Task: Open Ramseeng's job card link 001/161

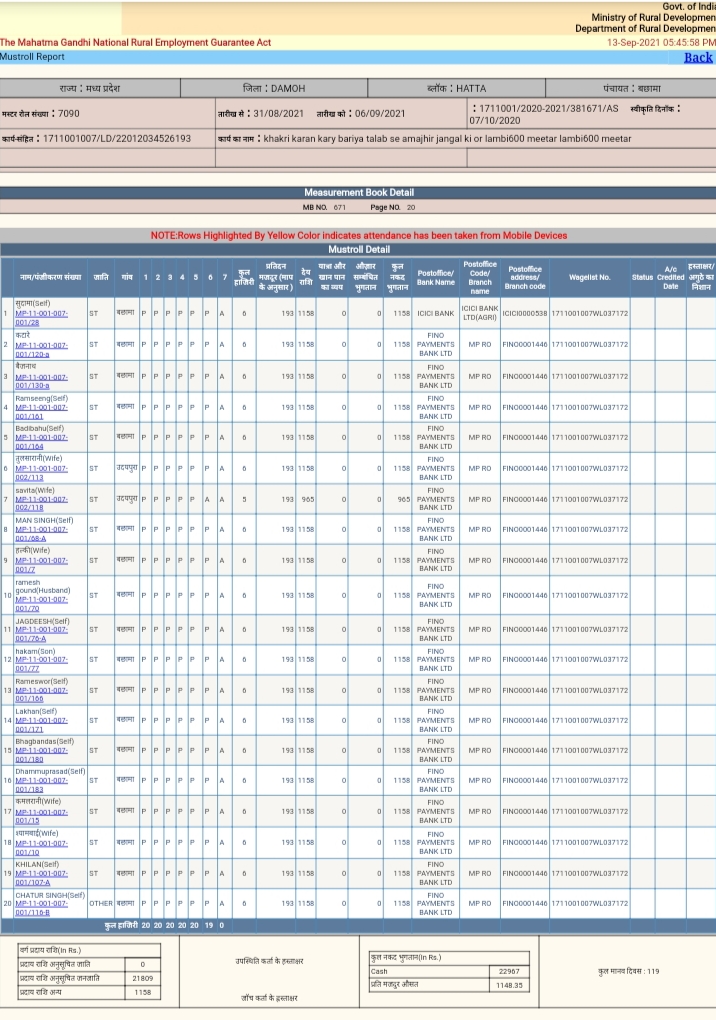Action: [41, 412]
